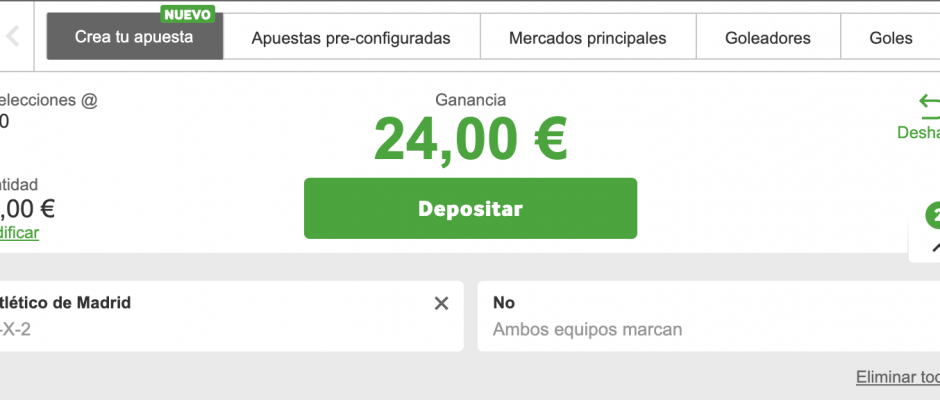Select the "Goleadores" tab

768,38
